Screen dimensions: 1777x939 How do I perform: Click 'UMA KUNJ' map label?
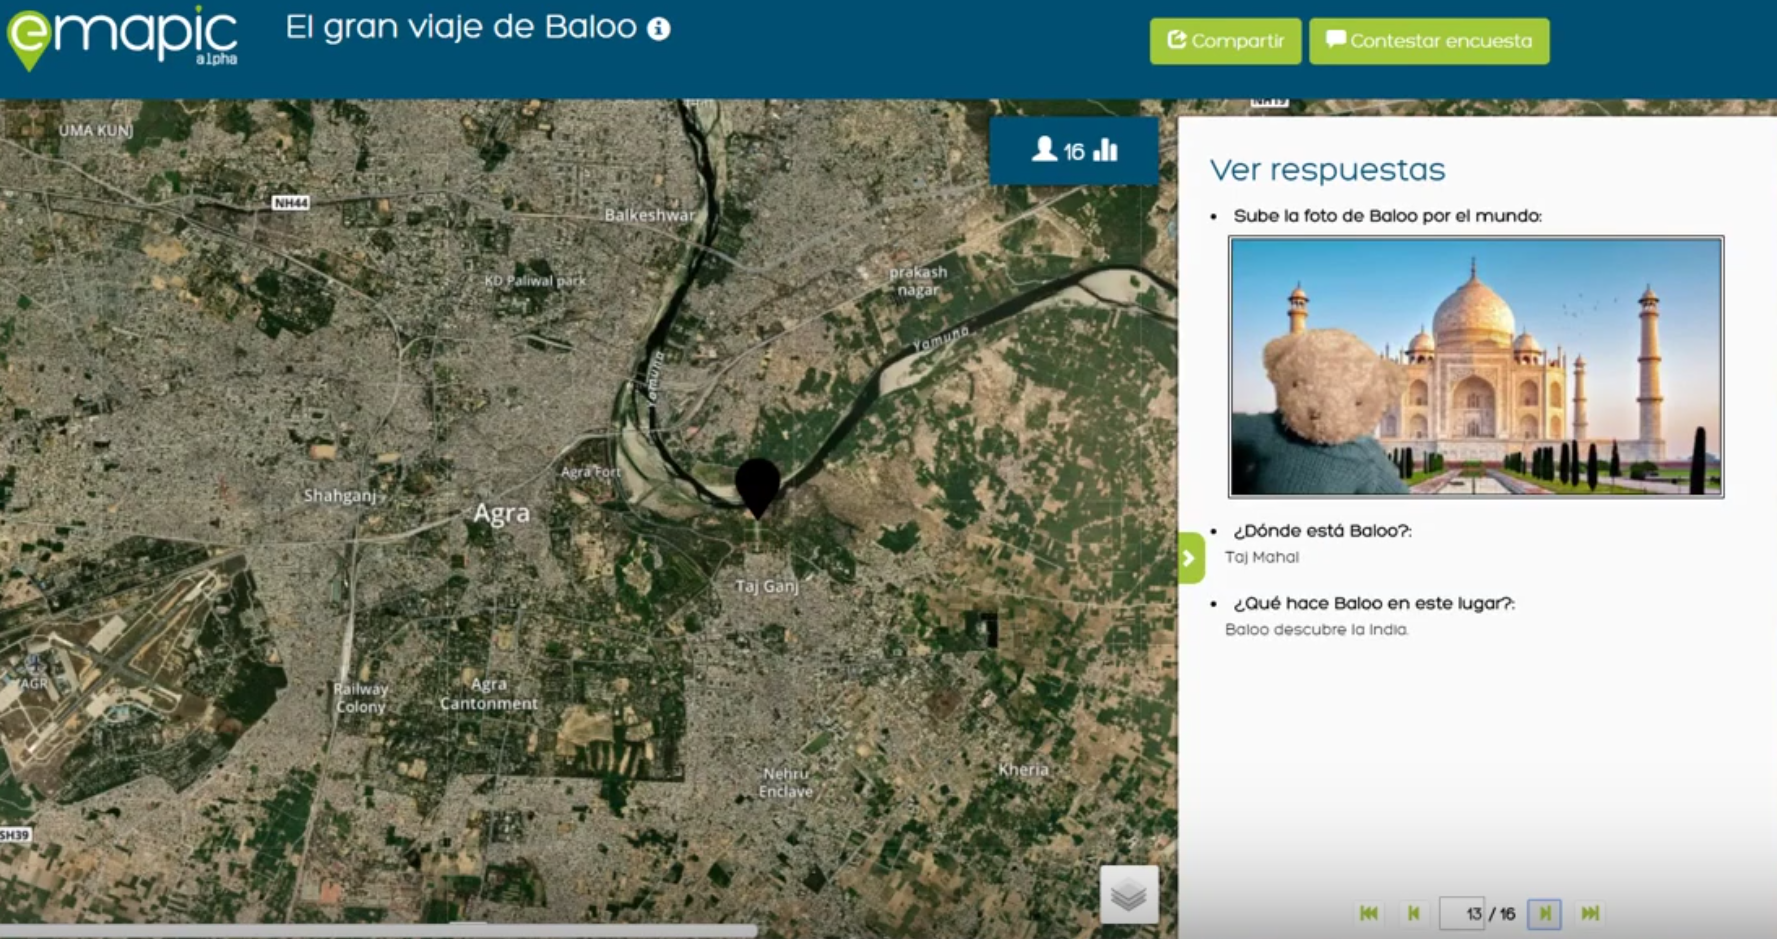(95, 131)
